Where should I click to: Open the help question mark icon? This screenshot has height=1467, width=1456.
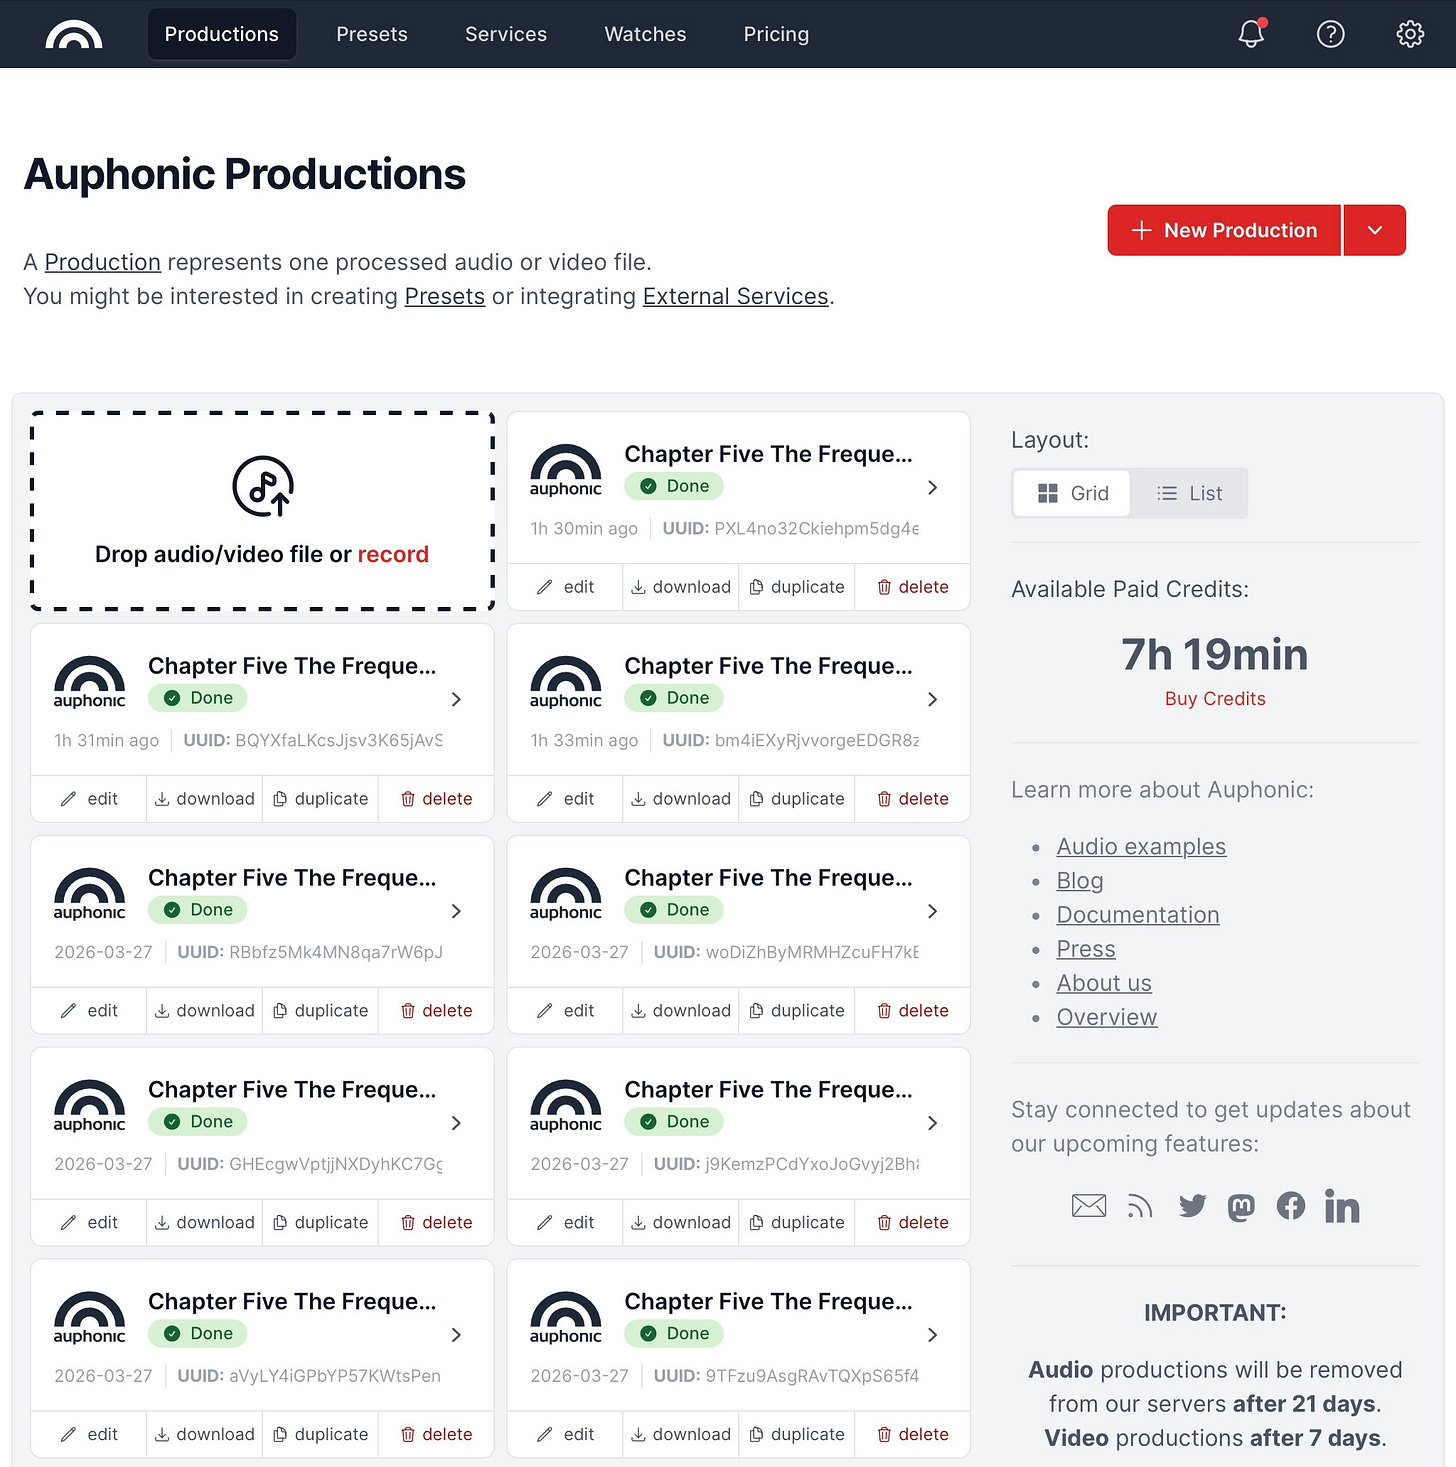pos(1330,34)
